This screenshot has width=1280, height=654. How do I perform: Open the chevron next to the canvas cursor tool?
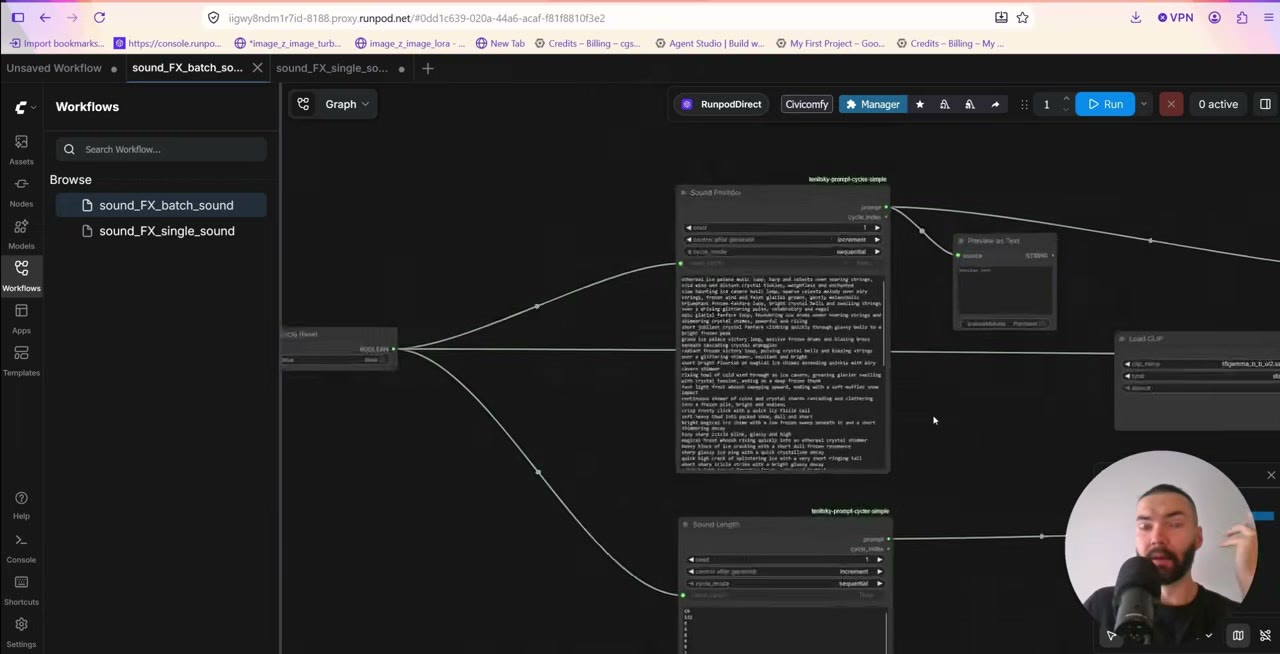pyautogui.click(x=1208, y=635)
